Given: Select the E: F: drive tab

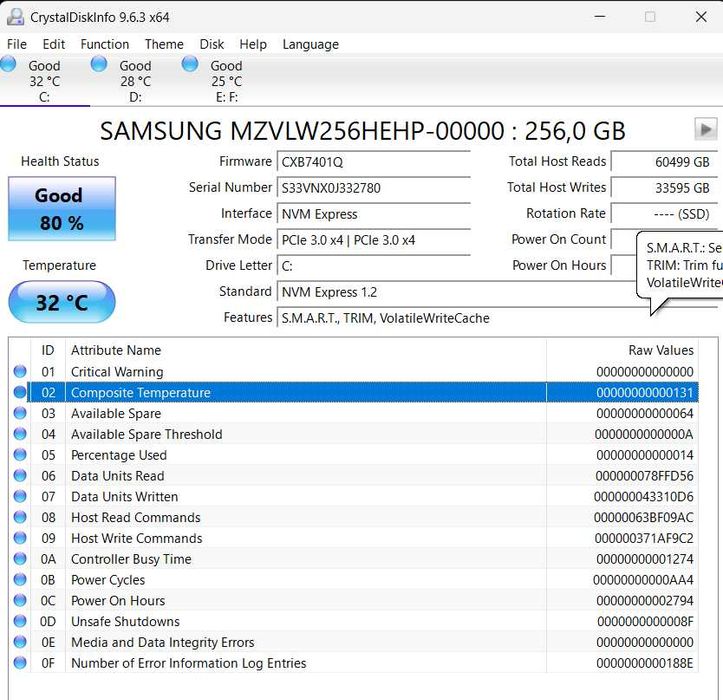Looking at the screenshot, I should click(x=226, y=81).
